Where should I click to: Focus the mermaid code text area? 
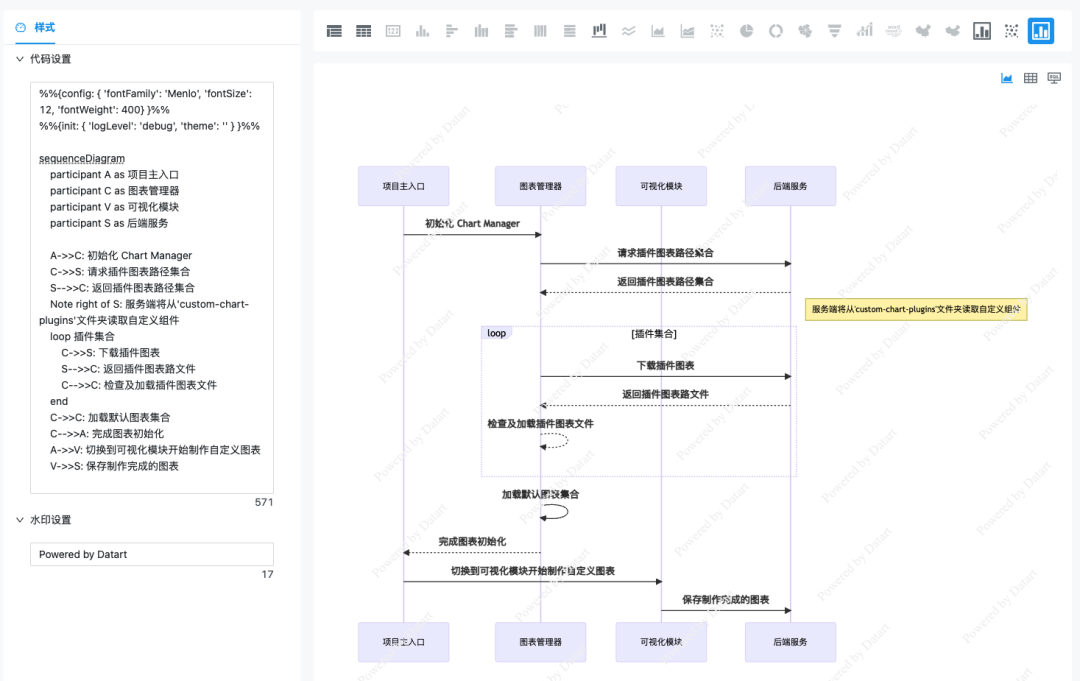coord(152,287)
